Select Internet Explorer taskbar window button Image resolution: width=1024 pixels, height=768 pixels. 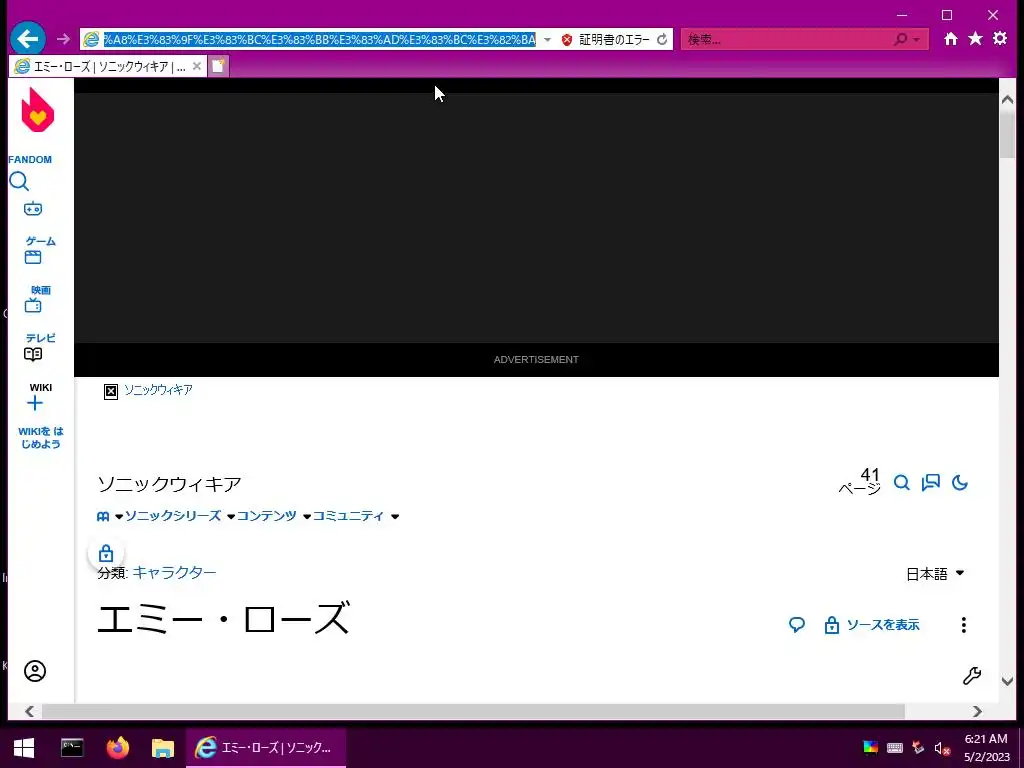click(x=266, y=748)
